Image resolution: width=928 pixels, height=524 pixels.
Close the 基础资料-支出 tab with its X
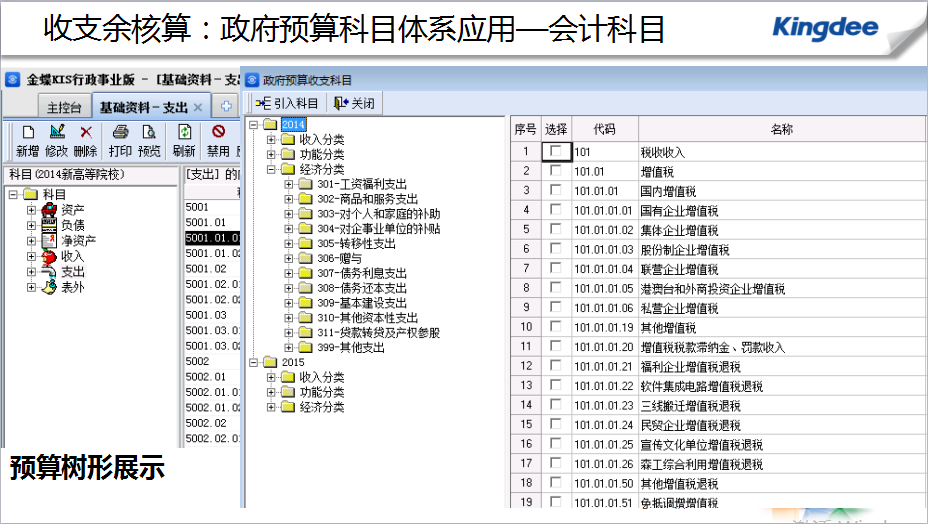(x=198, y=107)
